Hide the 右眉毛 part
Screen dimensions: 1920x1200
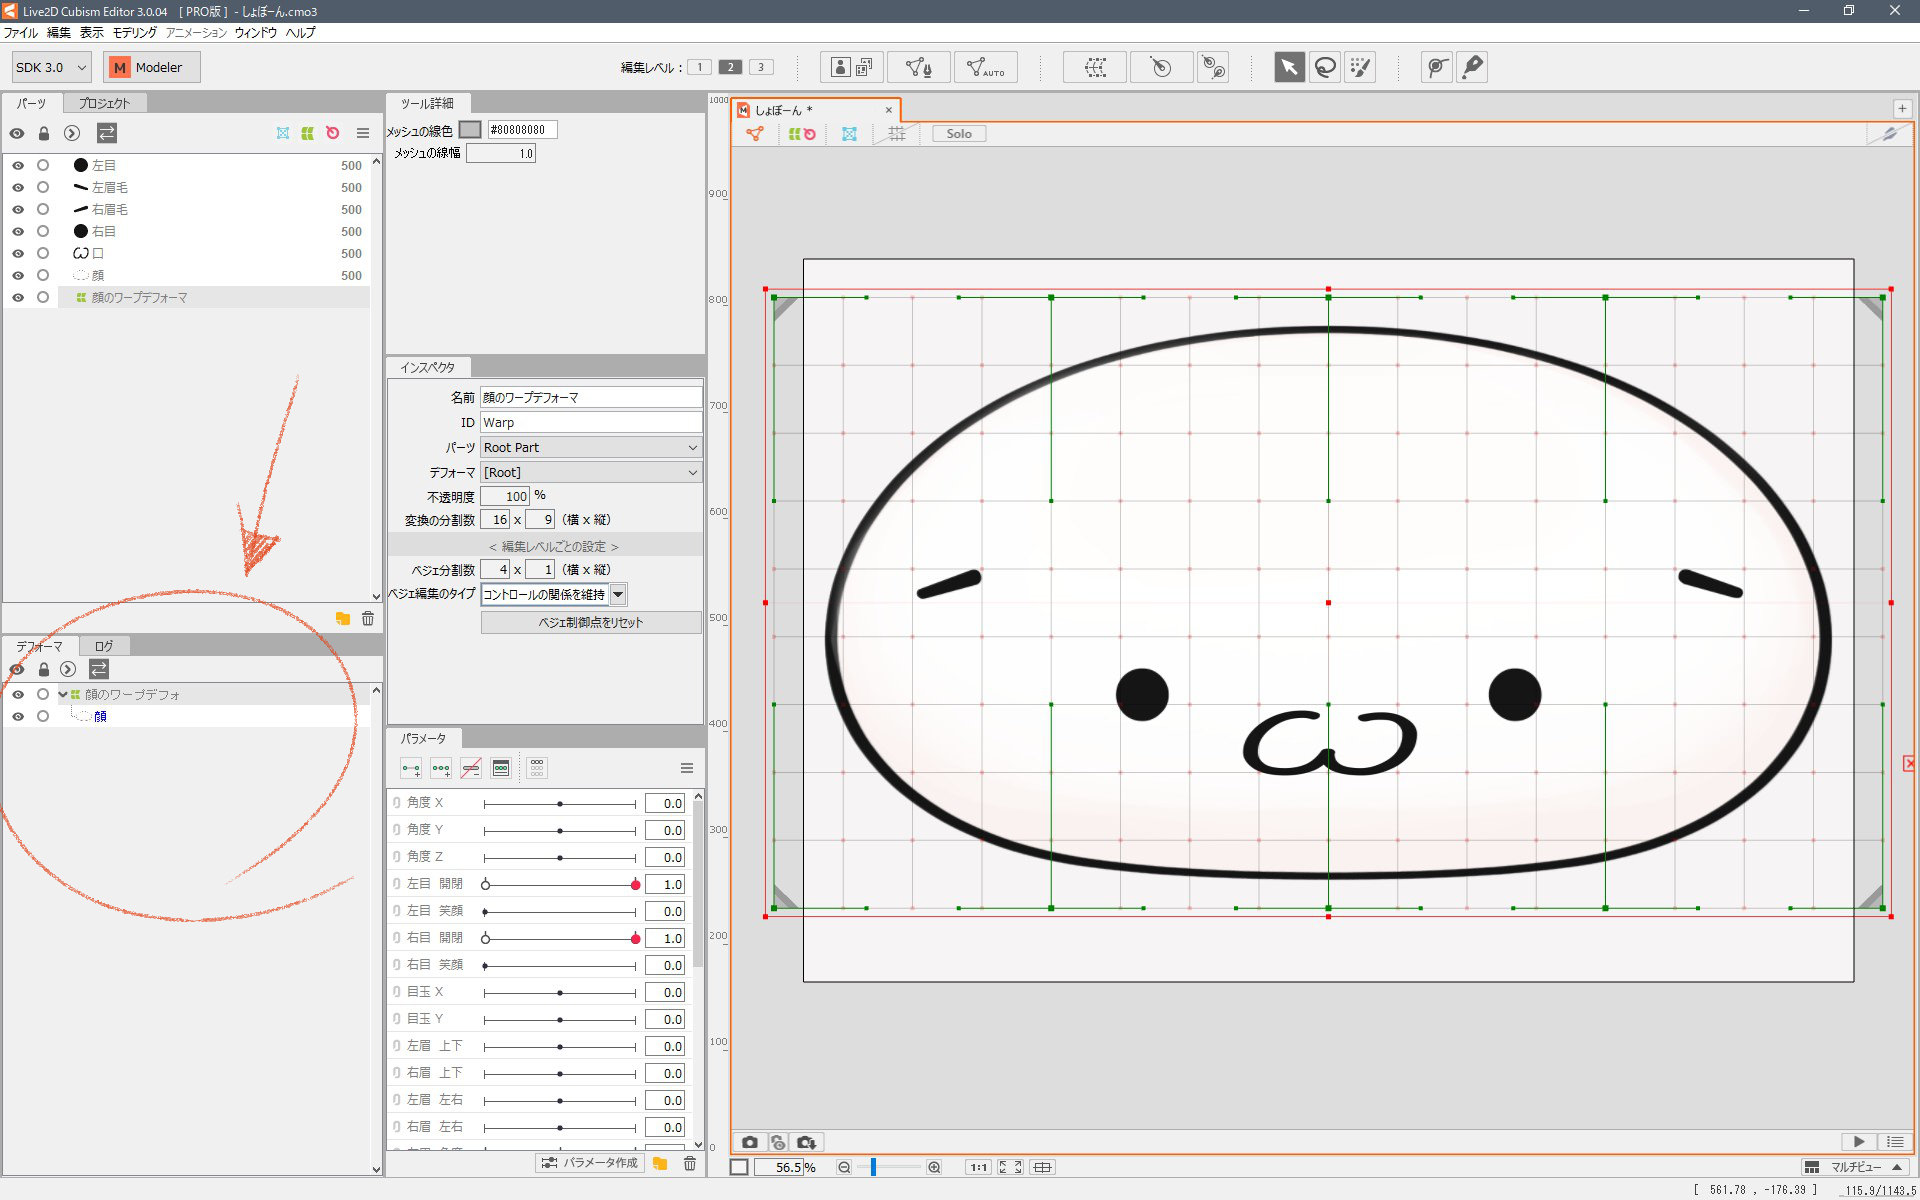pos(18,209)
